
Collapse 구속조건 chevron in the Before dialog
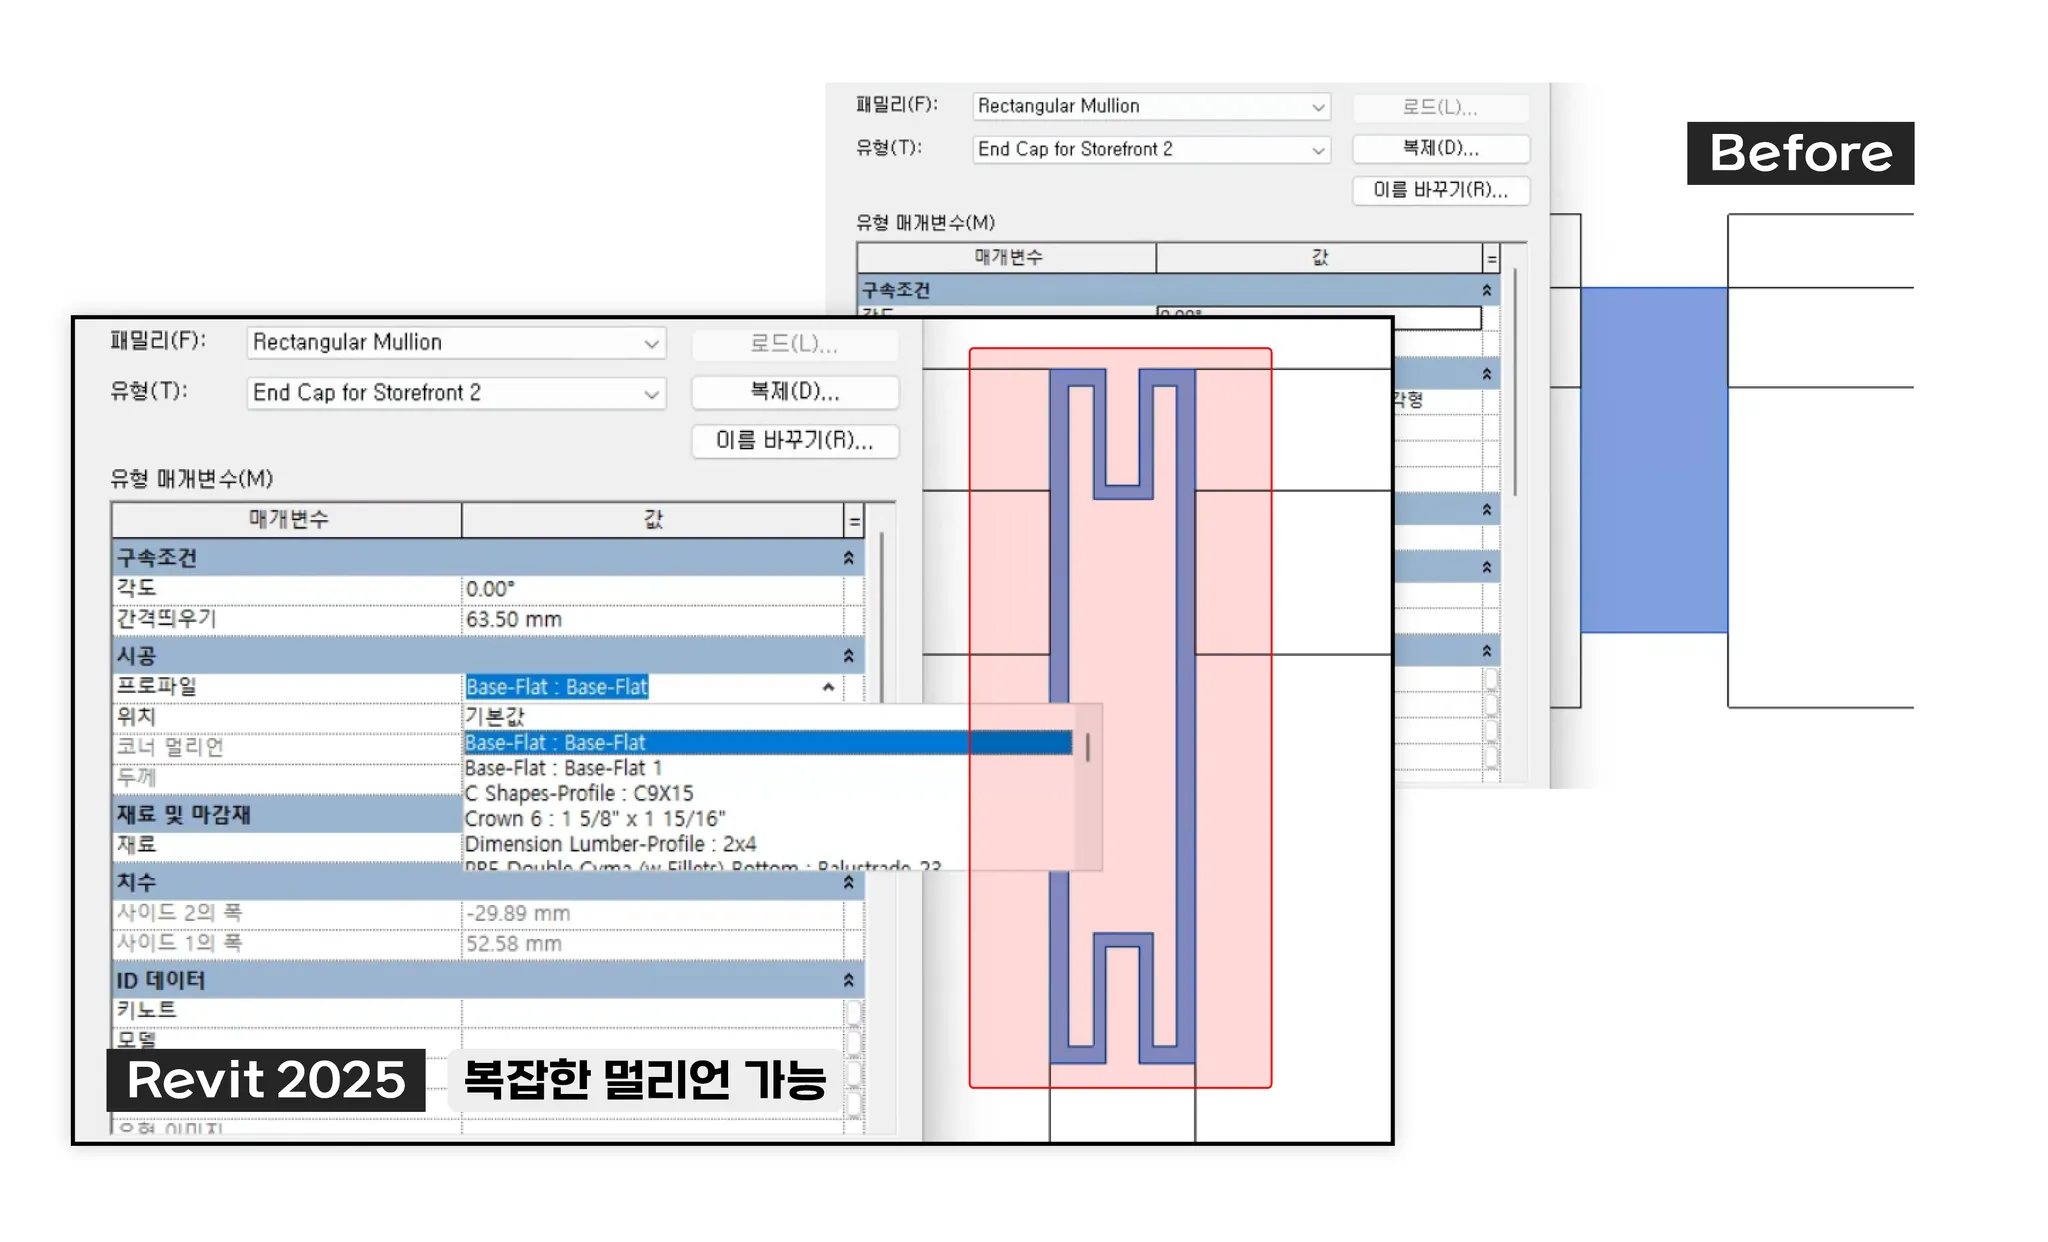[1487, 290]
